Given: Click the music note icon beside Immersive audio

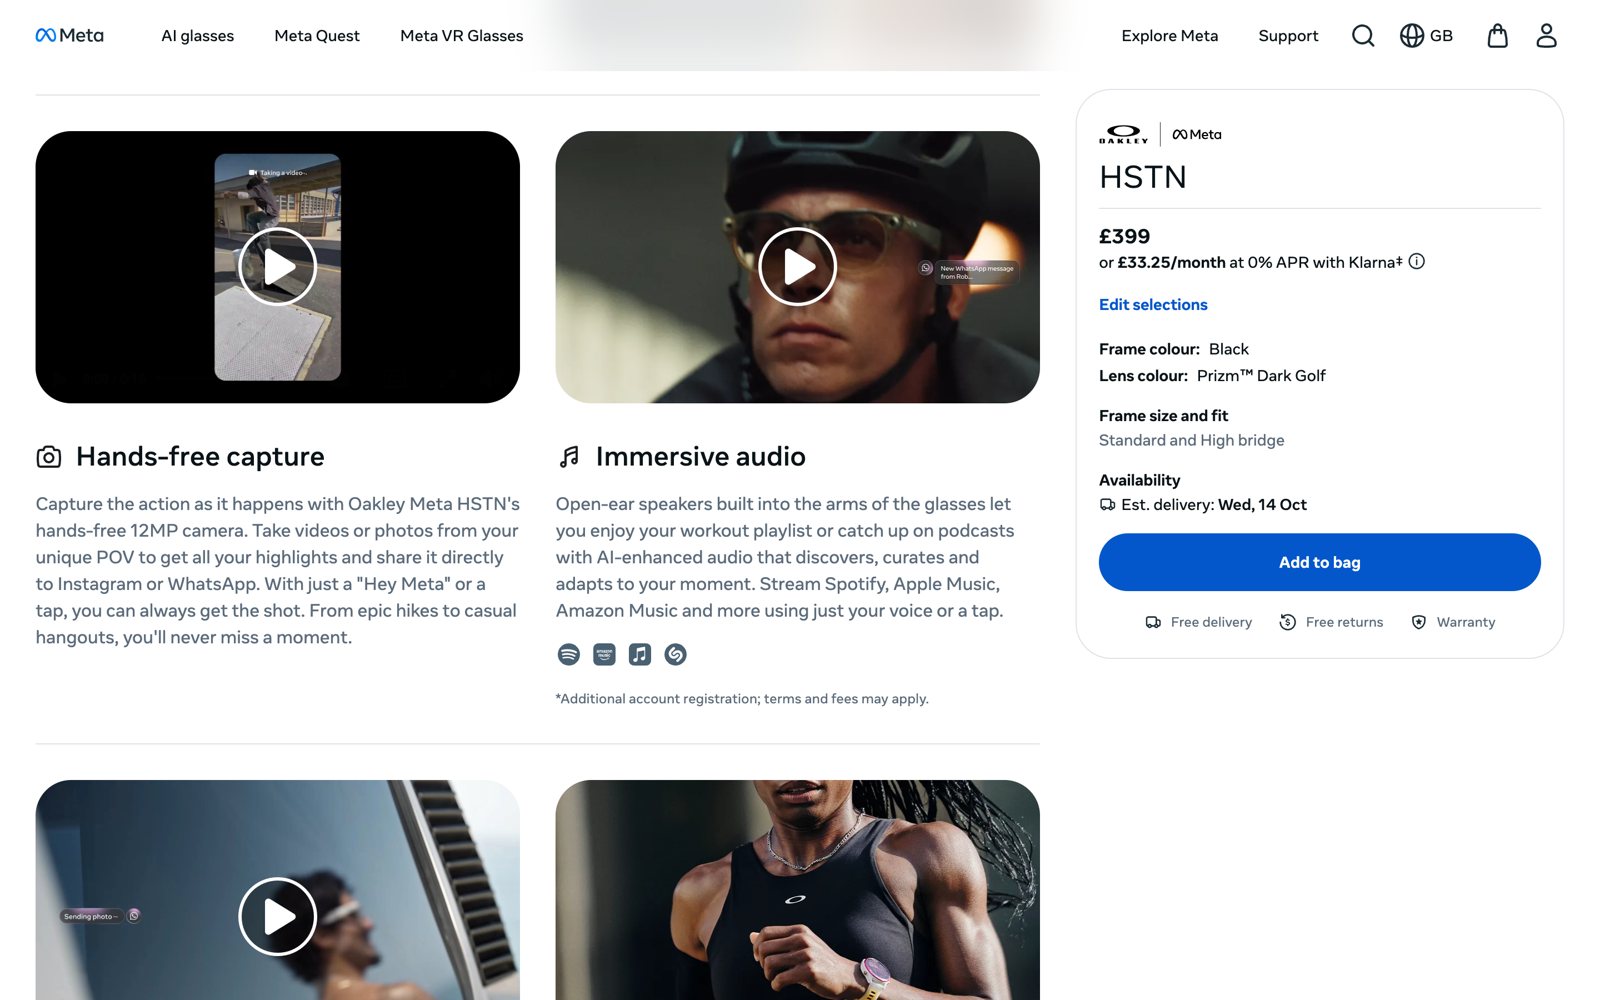Looking at the screenshot, I should pos(569,457).
